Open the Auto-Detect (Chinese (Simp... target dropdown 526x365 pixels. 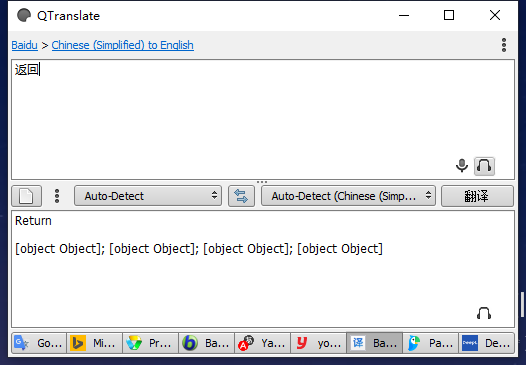[348, 196]
